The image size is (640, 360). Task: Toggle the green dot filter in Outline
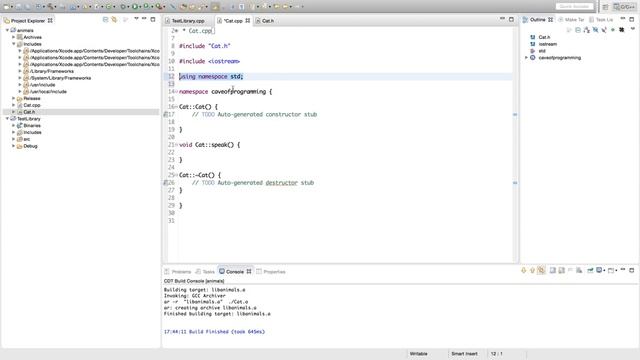pos(613,30)
